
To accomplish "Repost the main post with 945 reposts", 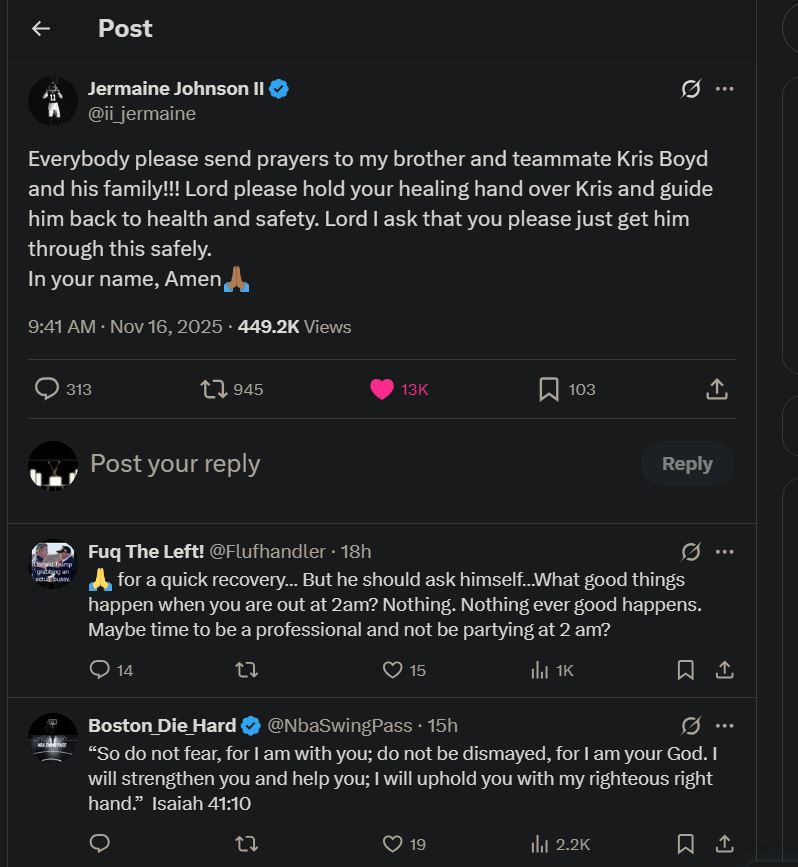I will [x=214, y=389].
